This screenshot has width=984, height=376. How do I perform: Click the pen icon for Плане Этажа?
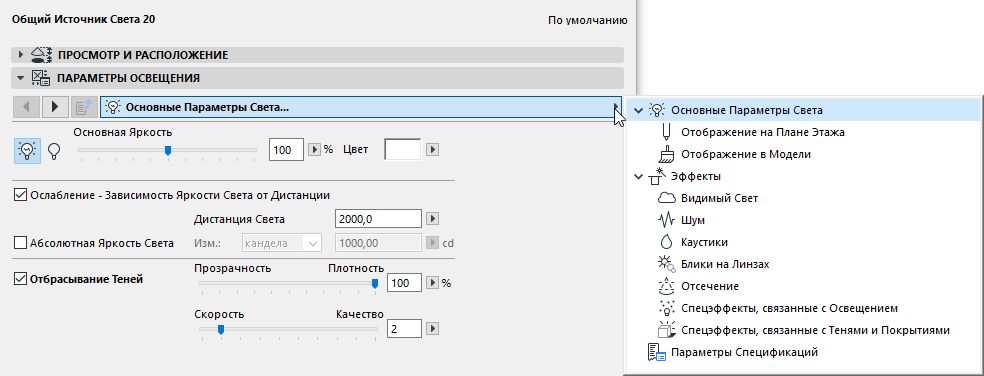666,132
